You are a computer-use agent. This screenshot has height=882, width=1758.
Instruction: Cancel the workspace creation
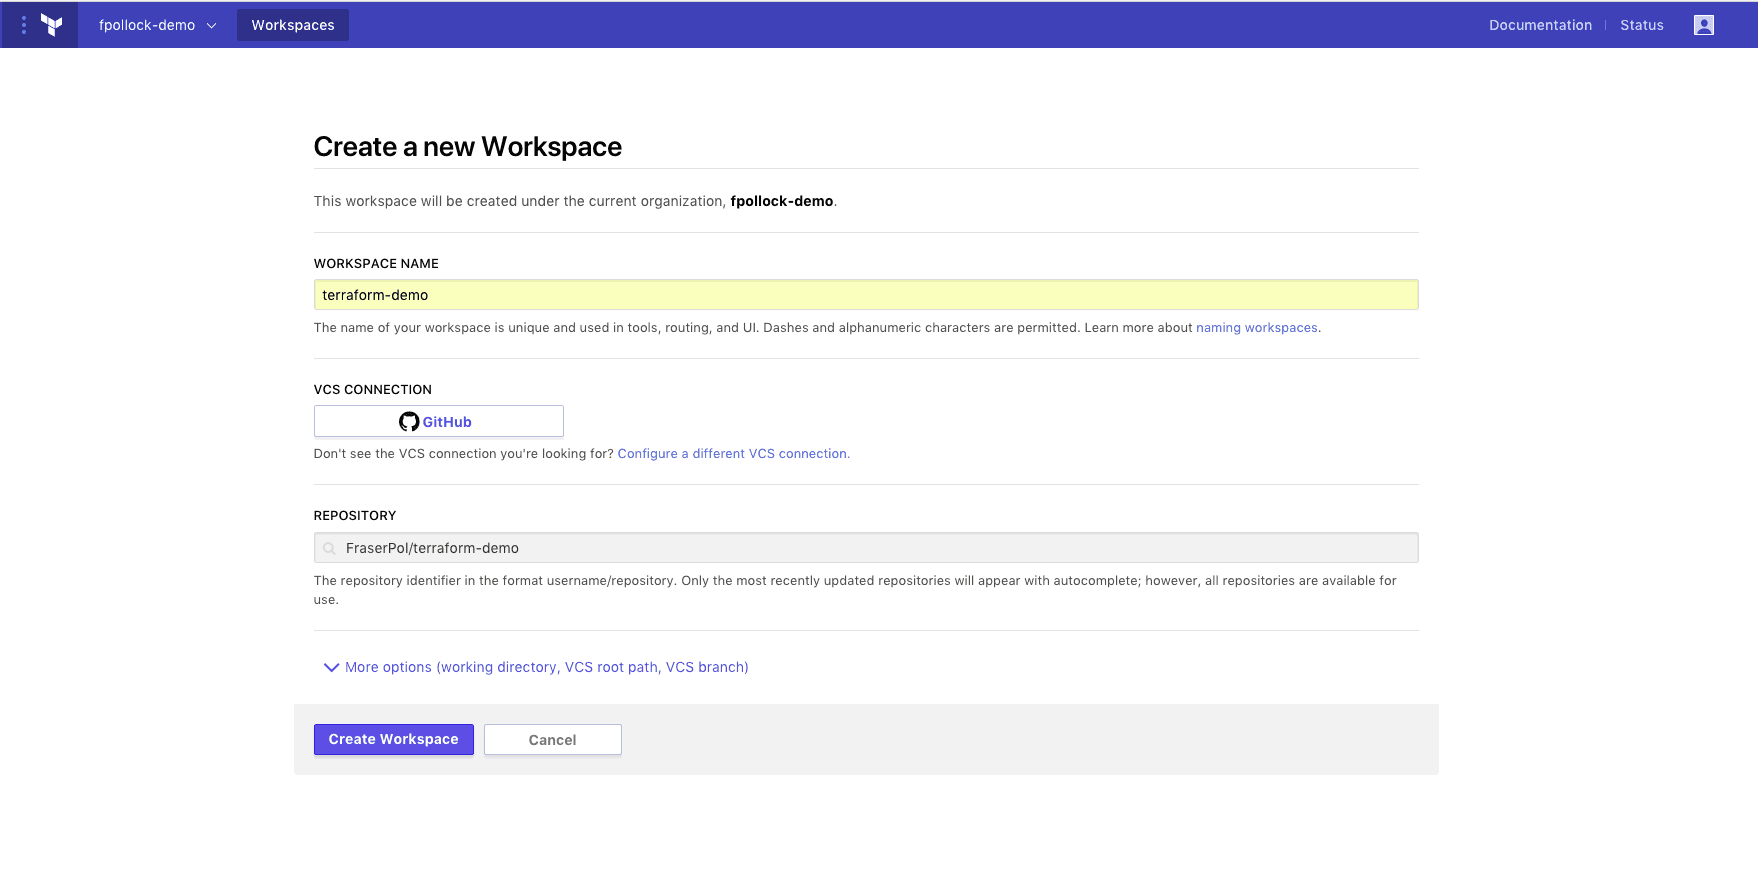pos(552,740)
